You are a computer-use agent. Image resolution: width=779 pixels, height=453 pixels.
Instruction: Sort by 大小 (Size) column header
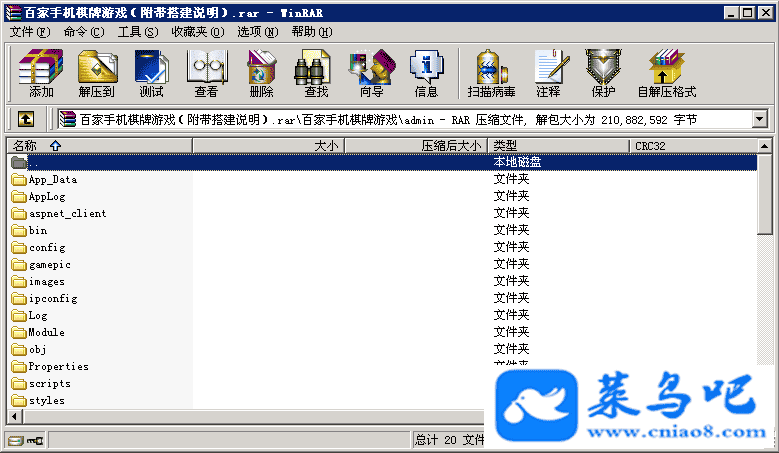[269, 146]
